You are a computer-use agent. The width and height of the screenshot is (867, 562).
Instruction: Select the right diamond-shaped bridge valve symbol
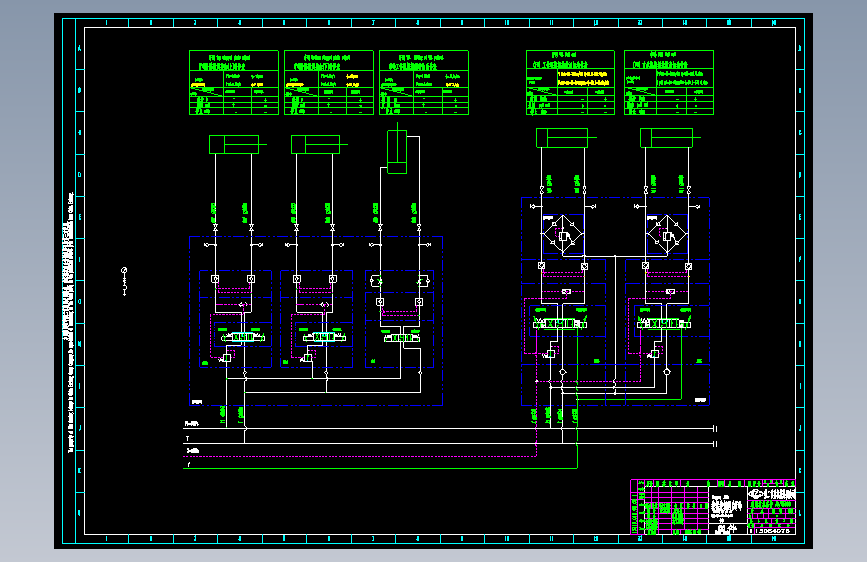click(x=667, y=235)
